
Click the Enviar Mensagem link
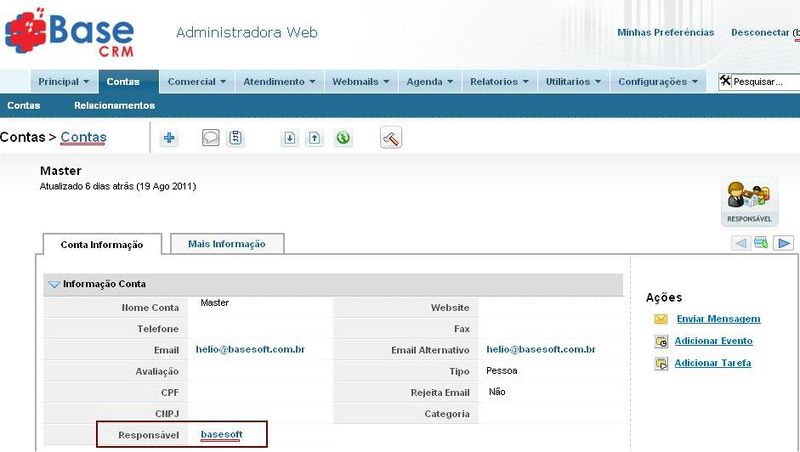718,319
